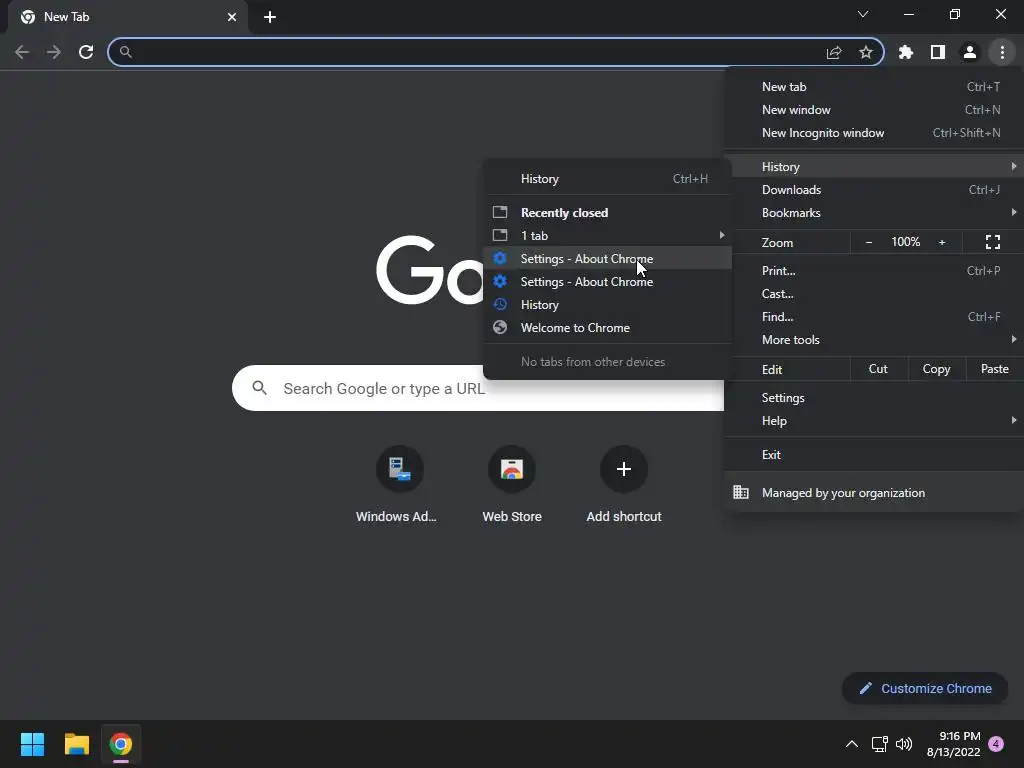Open a New Incognito window

coord(874,133)
